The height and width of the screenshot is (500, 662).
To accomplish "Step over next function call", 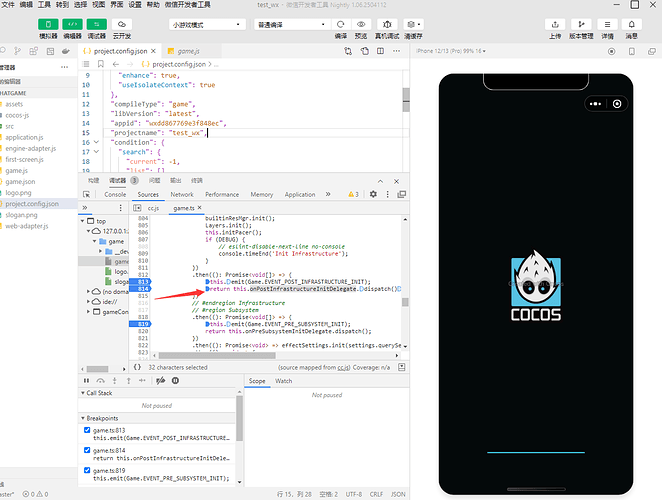I will [100, 380].
